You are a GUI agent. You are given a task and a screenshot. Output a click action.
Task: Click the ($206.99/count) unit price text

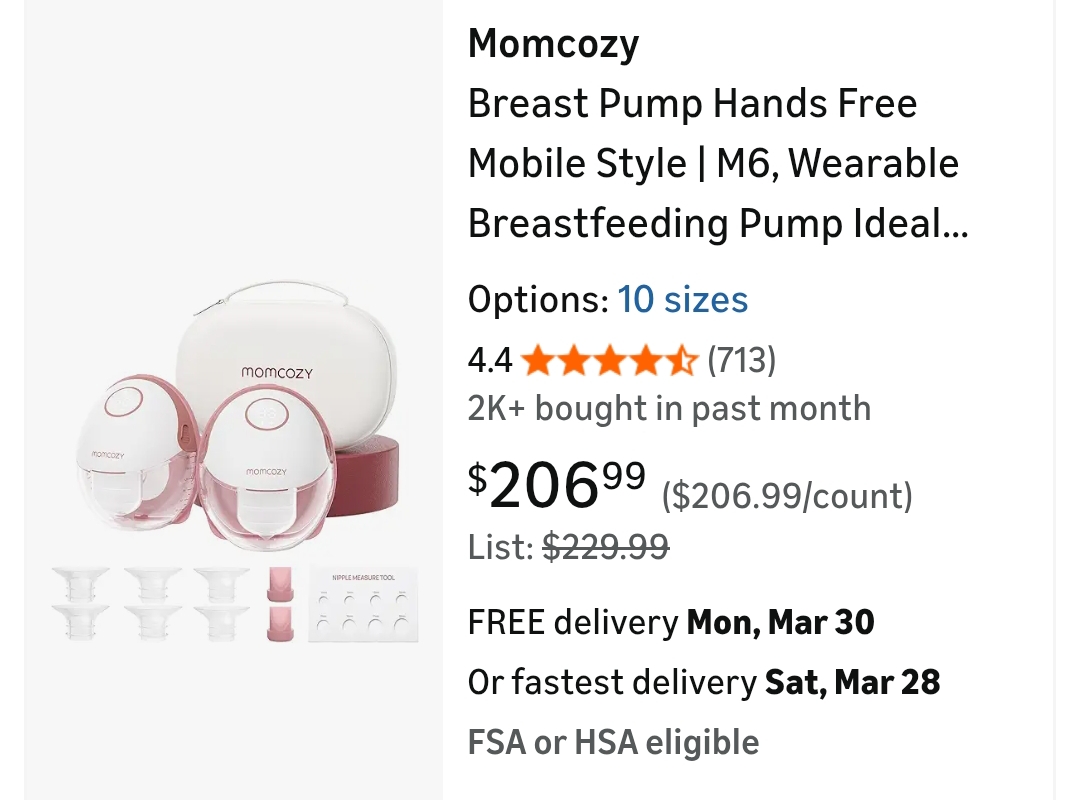point(787,495)
